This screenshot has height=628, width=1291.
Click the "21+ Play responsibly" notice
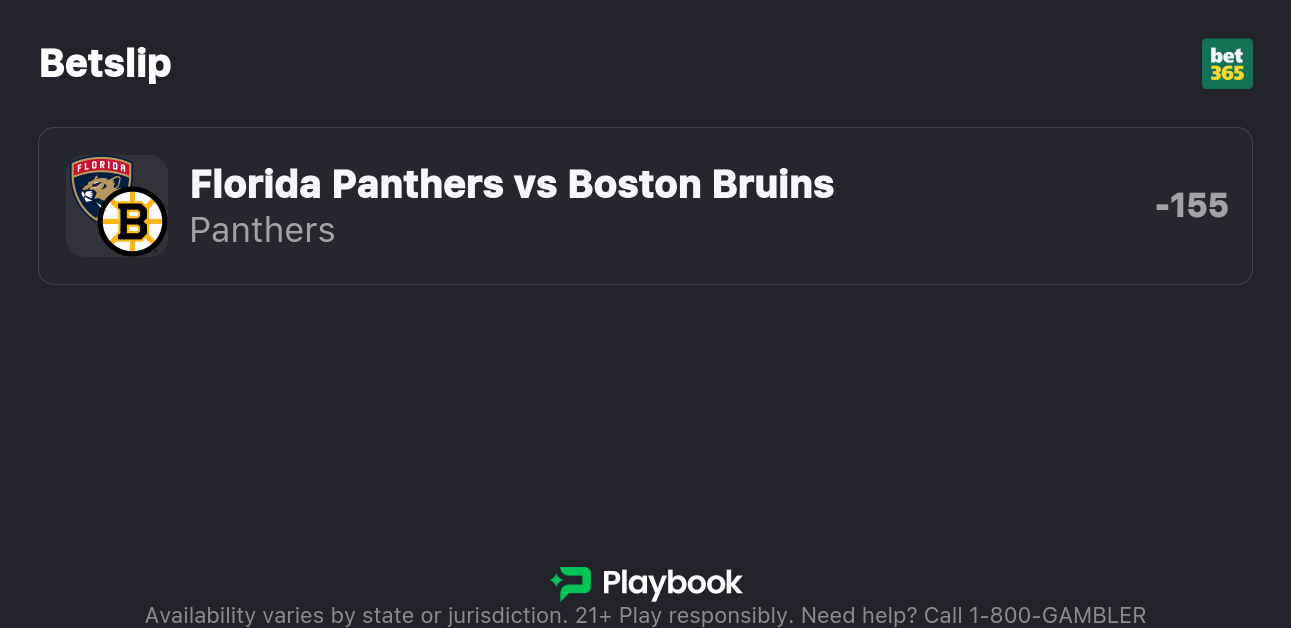[684, 615]
